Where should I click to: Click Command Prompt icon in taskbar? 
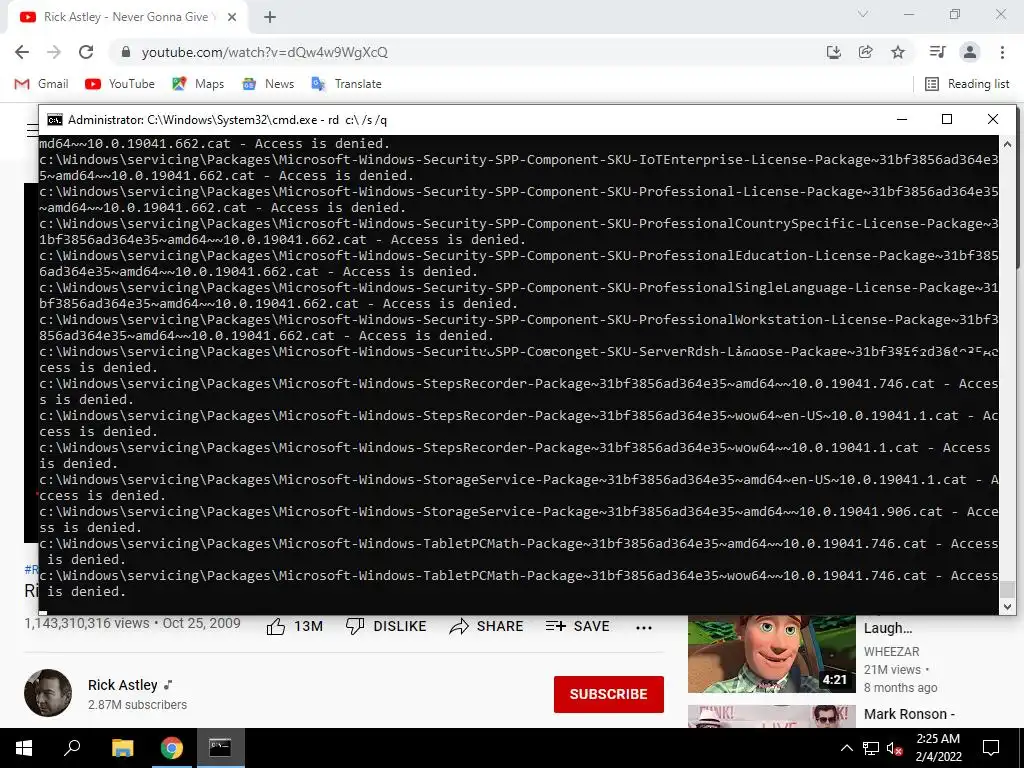click(220, 748)
